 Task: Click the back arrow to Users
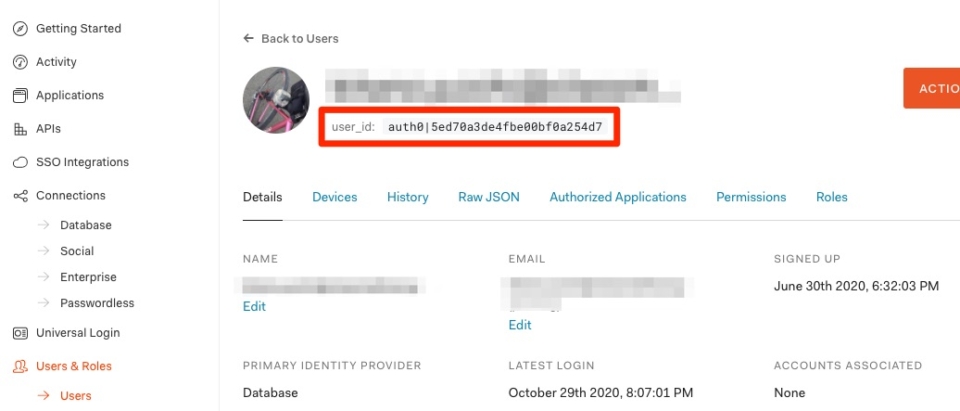pos(248,39)
